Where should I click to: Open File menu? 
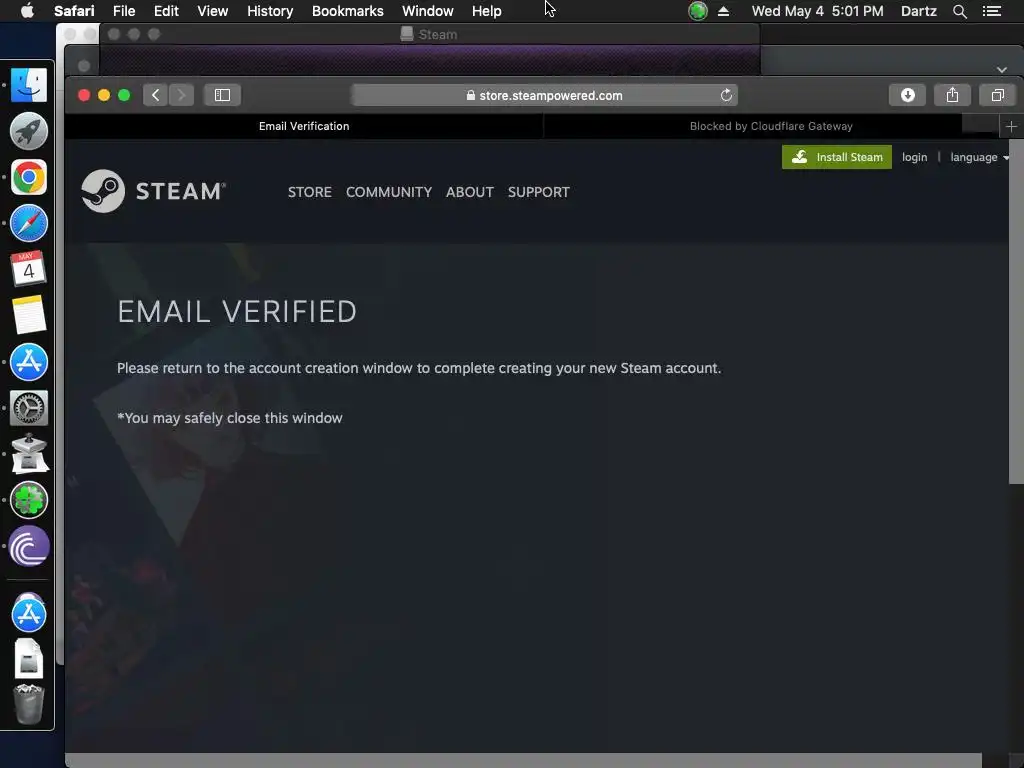[123, 11]
